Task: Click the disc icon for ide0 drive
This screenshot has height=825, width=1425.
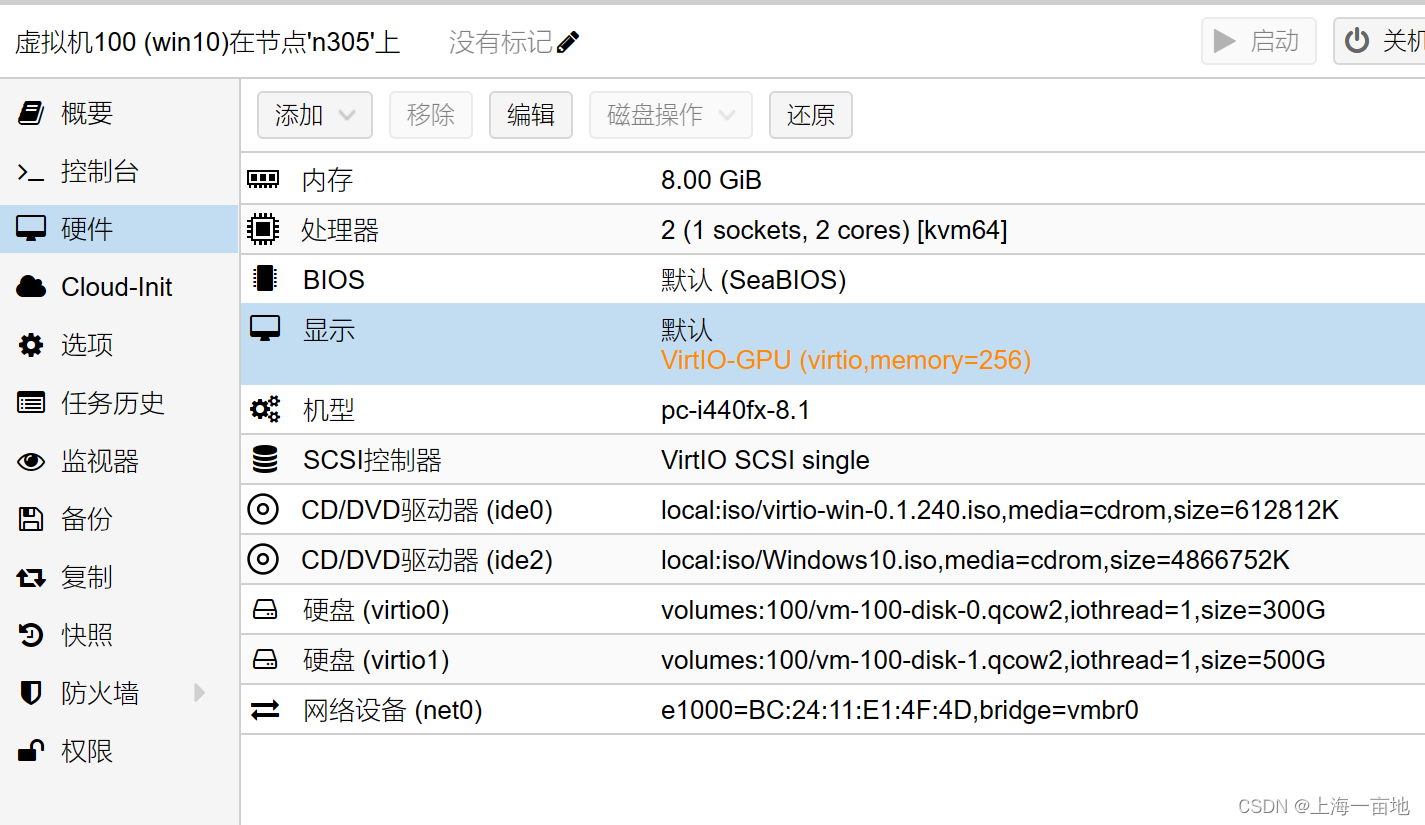Action: coord(263,510)
